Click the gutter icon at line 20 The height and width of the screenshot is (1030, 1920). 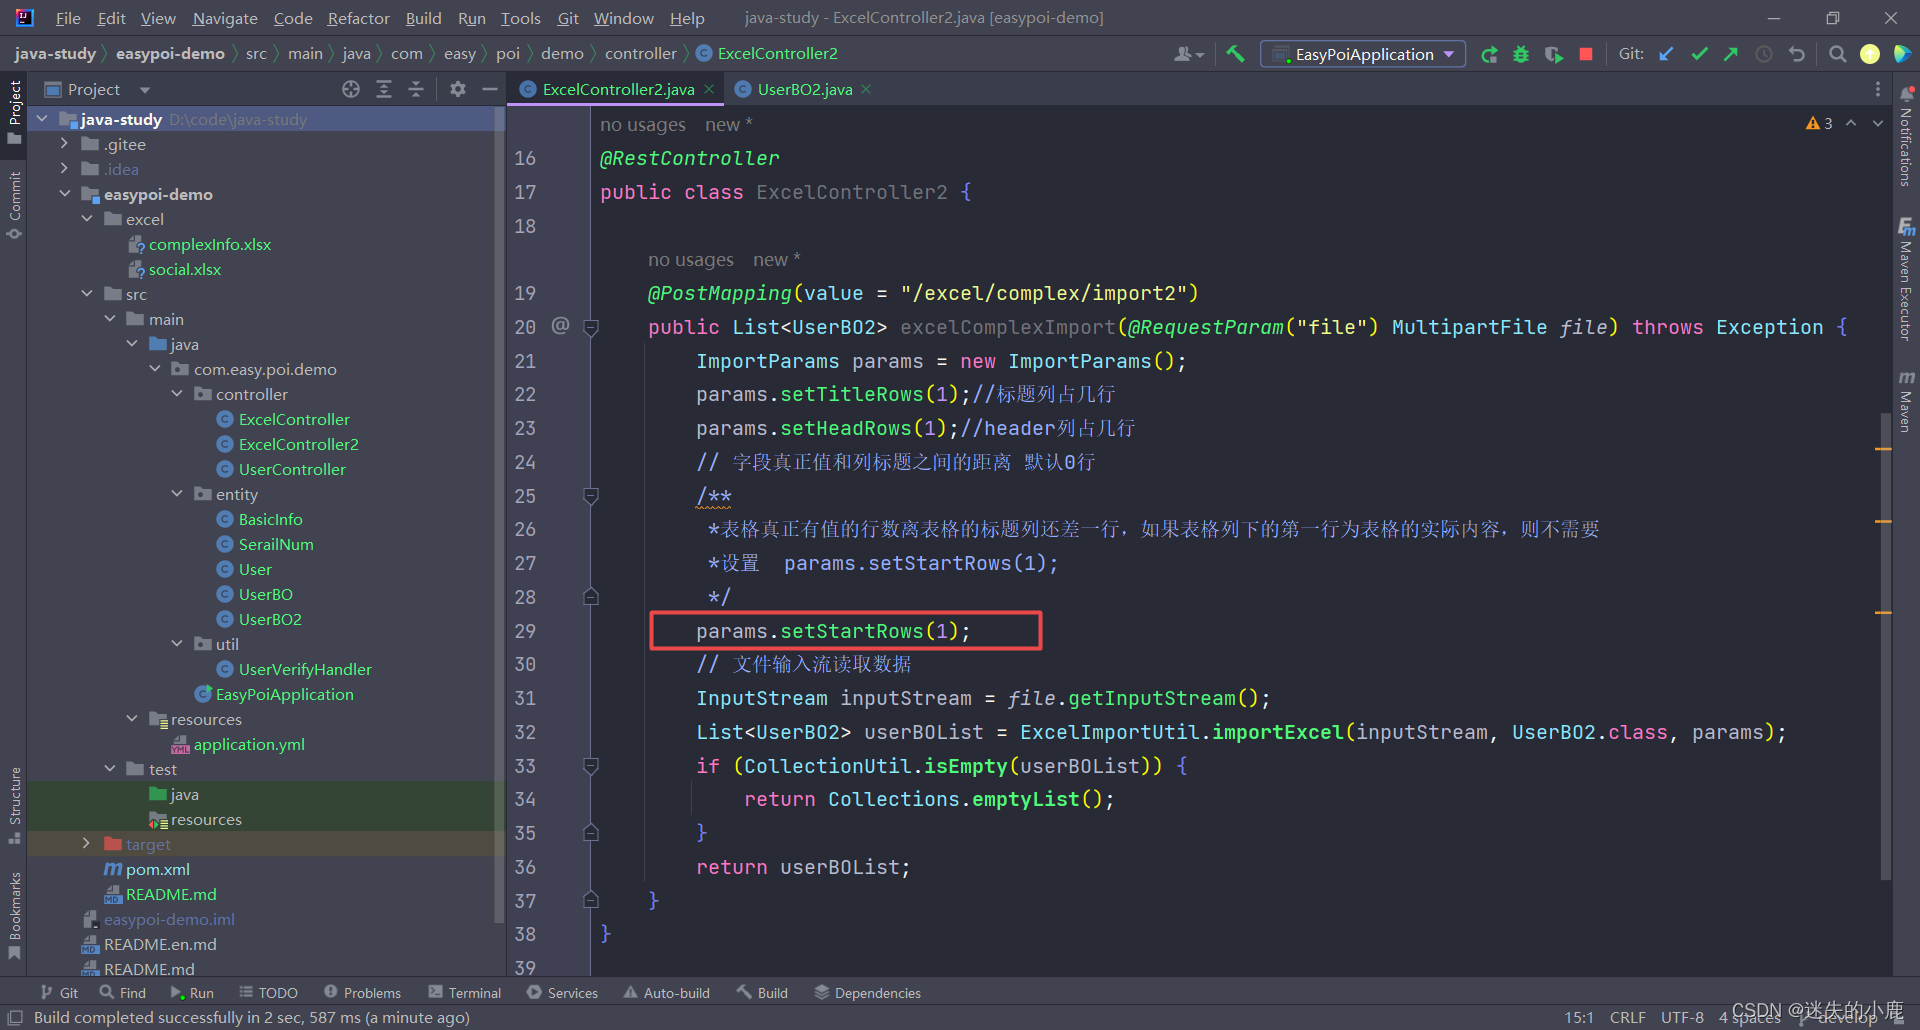coord(560,326)
